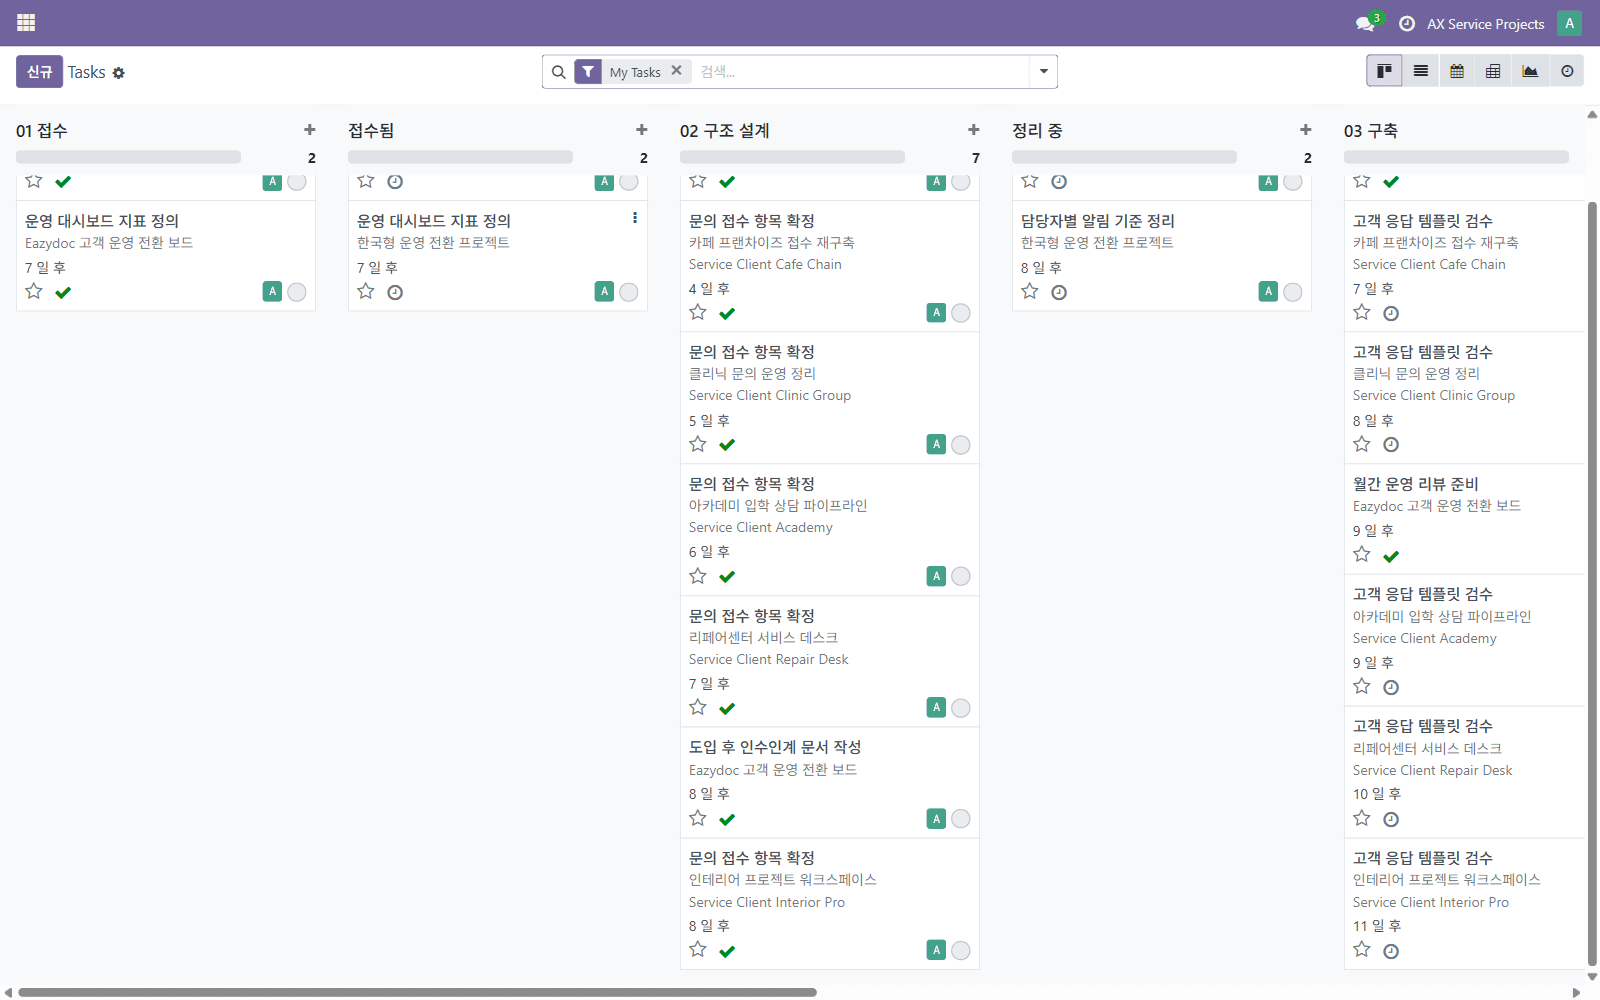The image size is (1600, 1000).
Task: Open the search options dropdown arrow
Action: click(1043, 71)
